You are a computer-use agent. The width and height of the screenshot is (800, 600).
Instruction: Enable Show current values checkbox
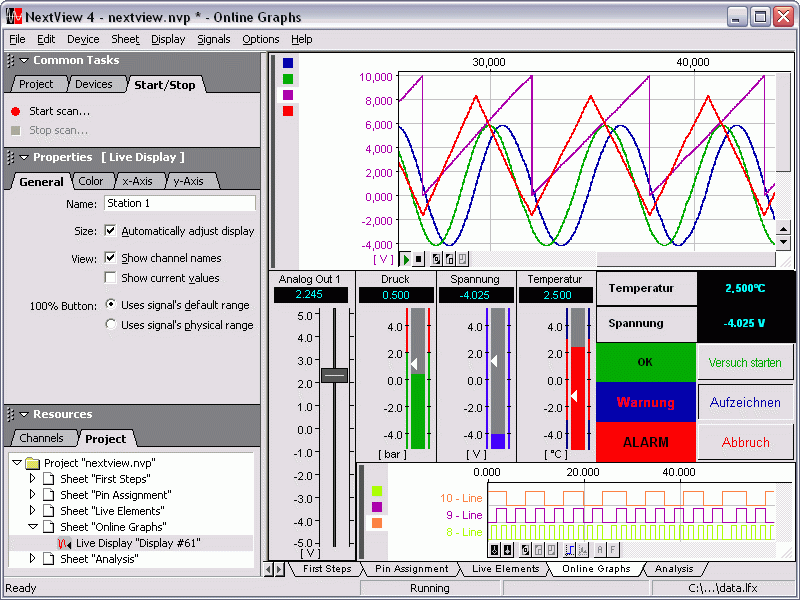[111, 278]
